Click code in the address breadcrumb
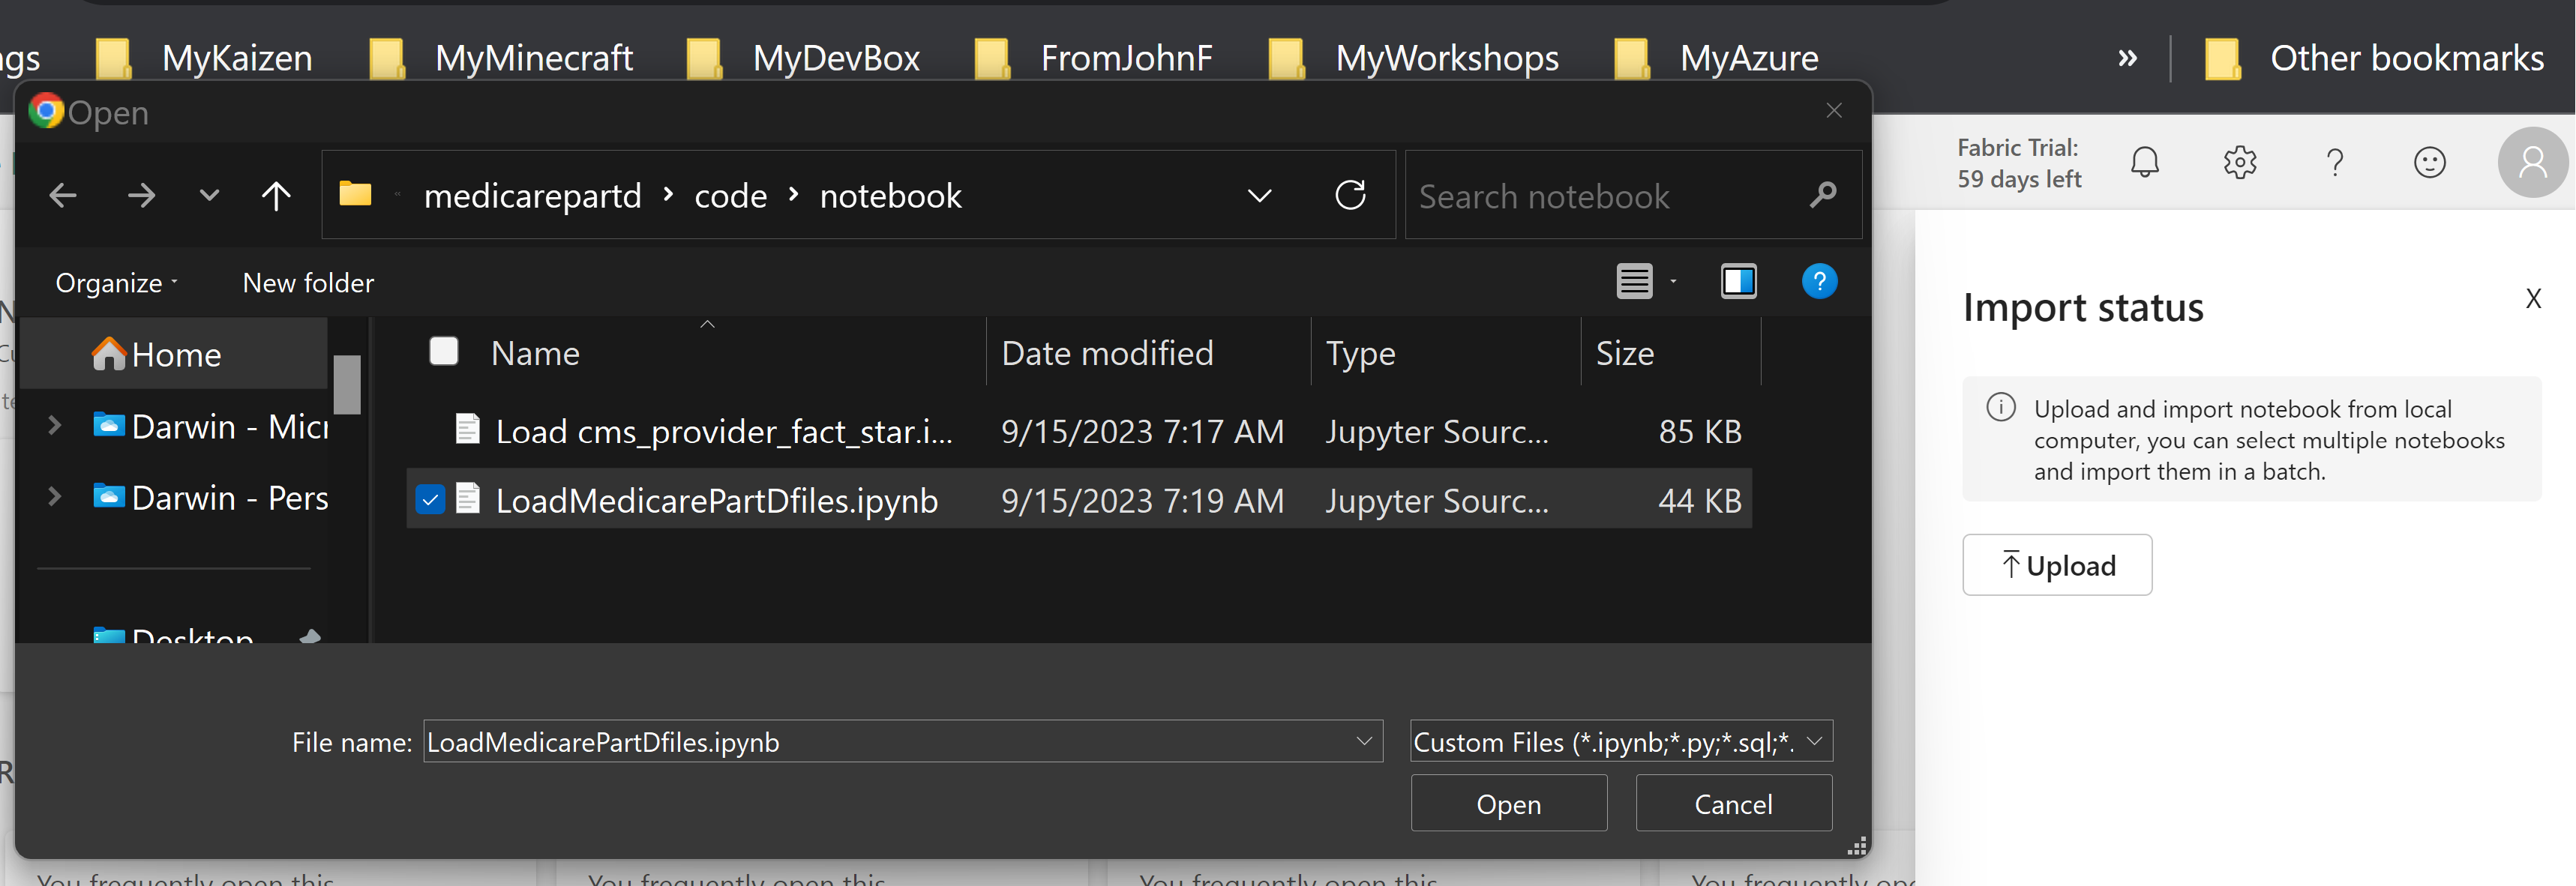 coord(730,196)
